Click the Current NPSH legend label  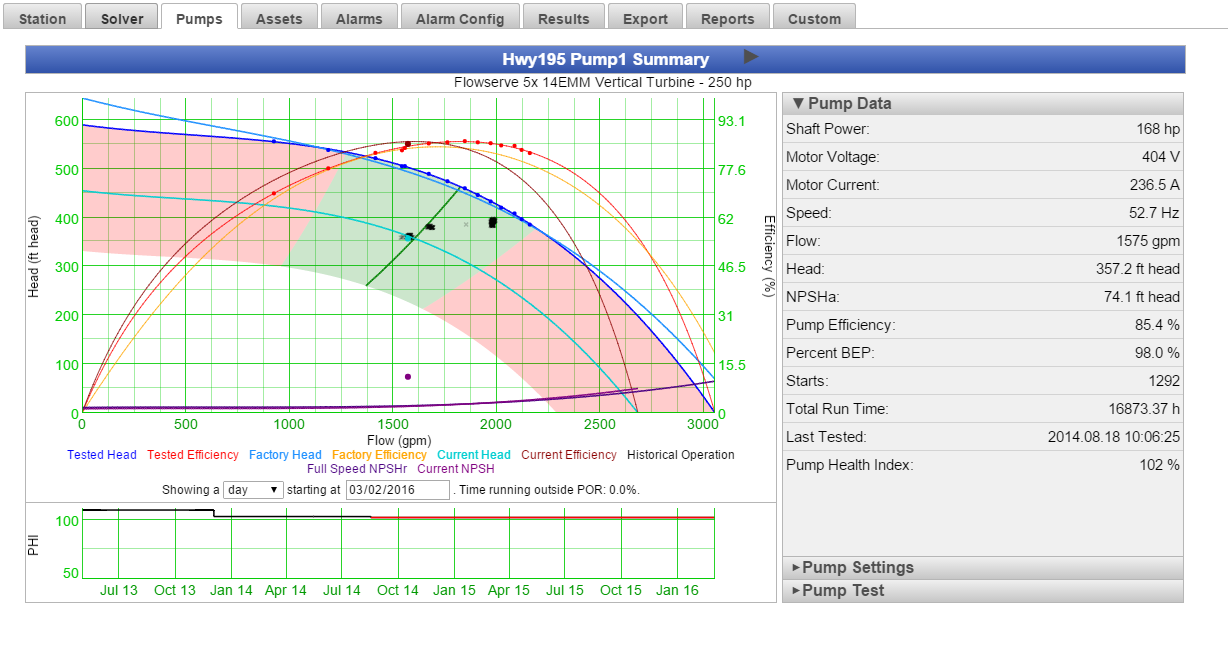tap(455, 468)
